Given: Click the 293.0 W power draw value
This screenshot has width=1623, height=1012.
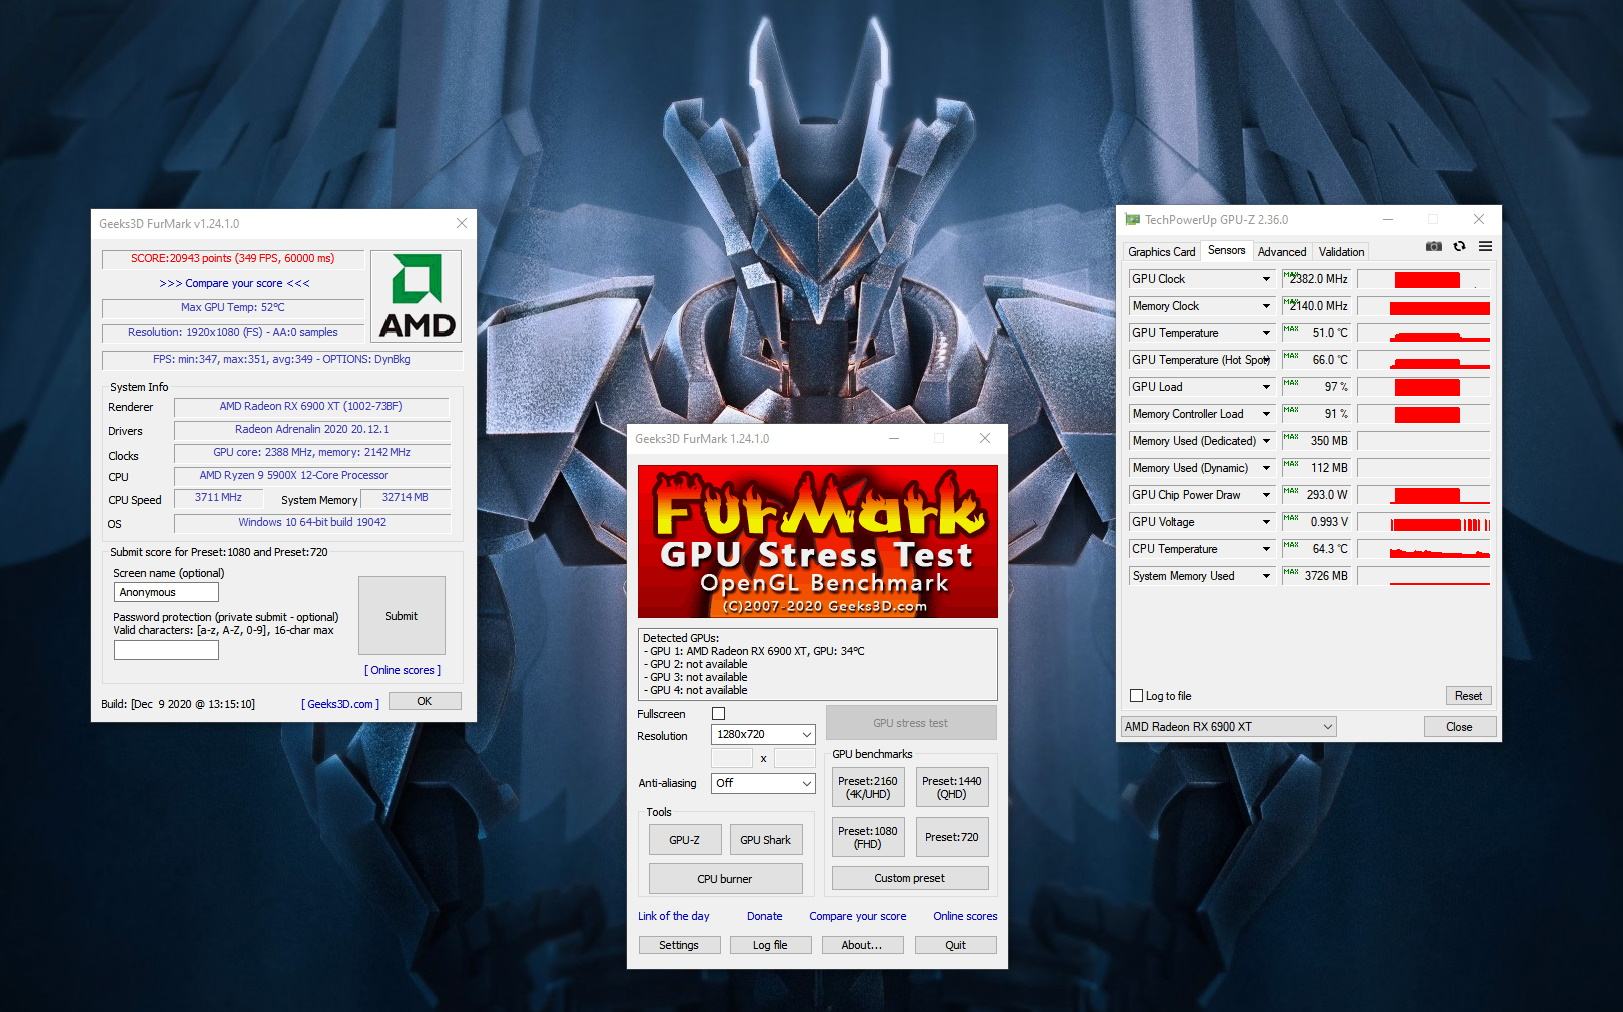Looking at the screenshot, I should pos(1327,495).
